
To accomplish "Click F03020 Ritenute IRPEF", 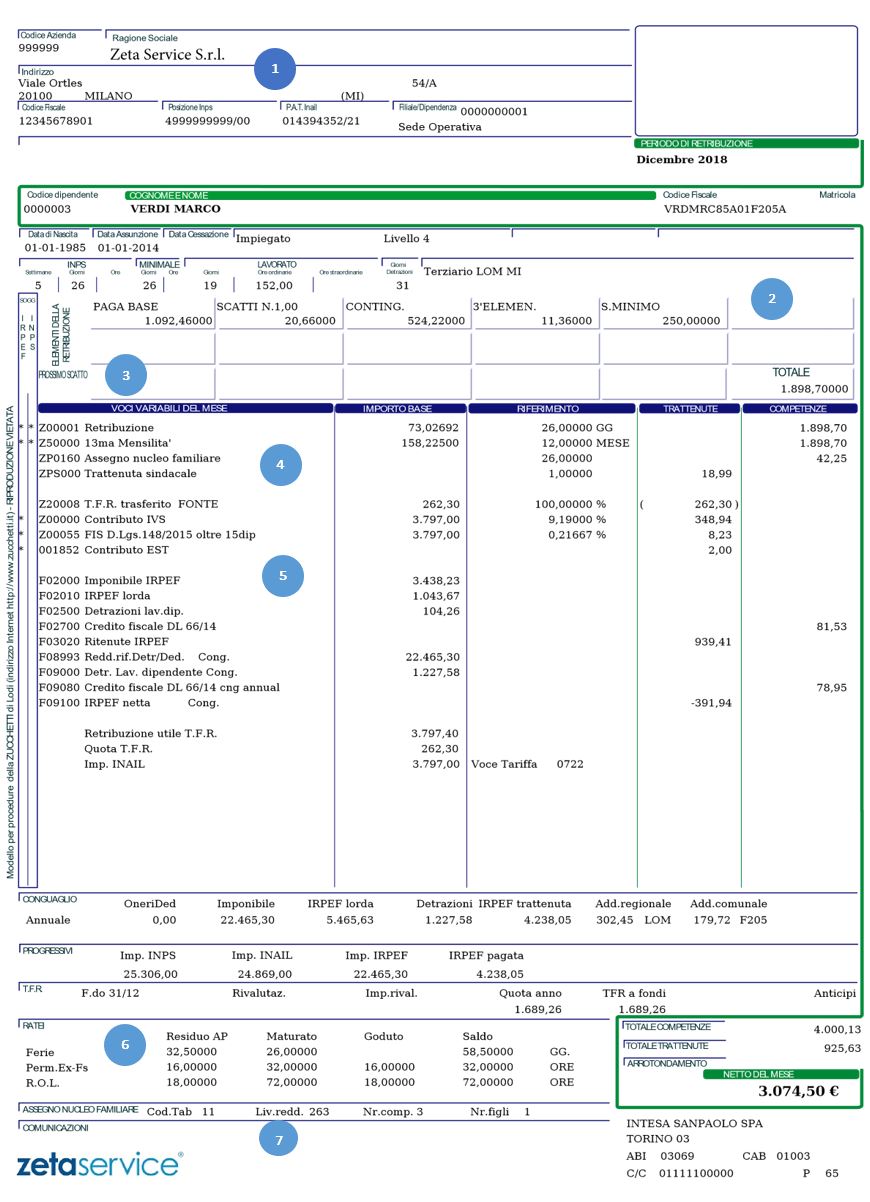I will pos(103,641).
